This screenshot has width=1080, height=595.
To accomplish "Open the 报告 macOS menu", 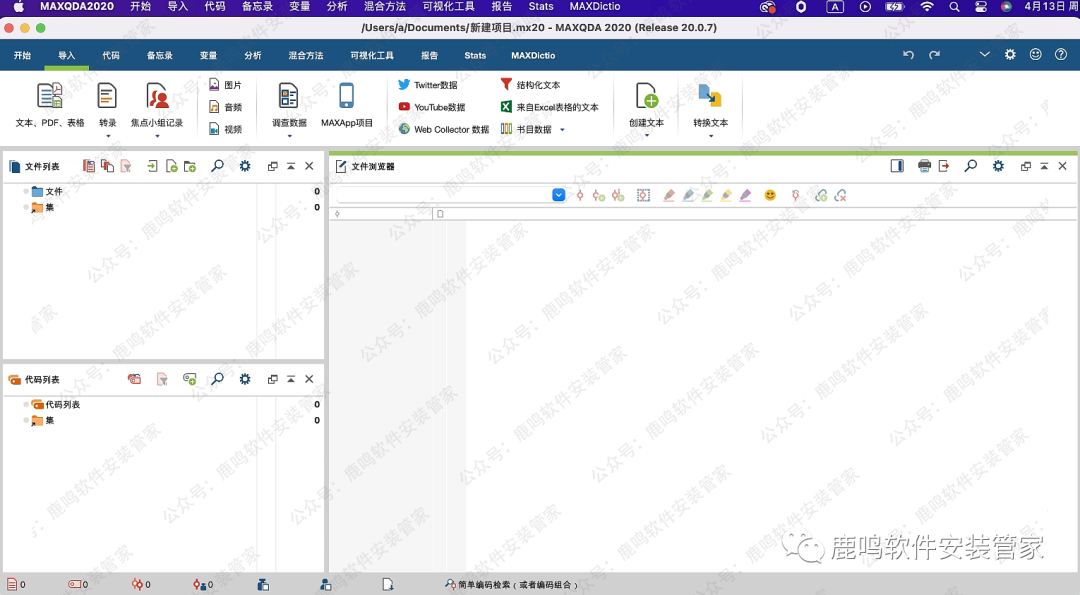I will (501, 6).
